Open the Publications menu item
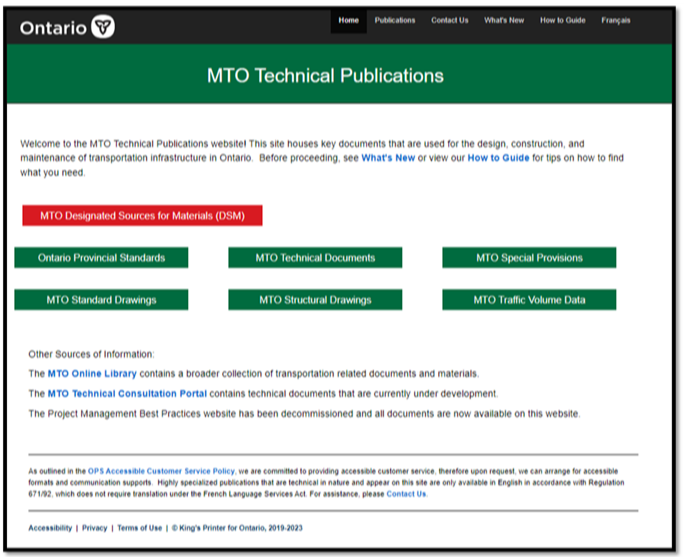Screen dimensions: 684x557 [395, 21]
